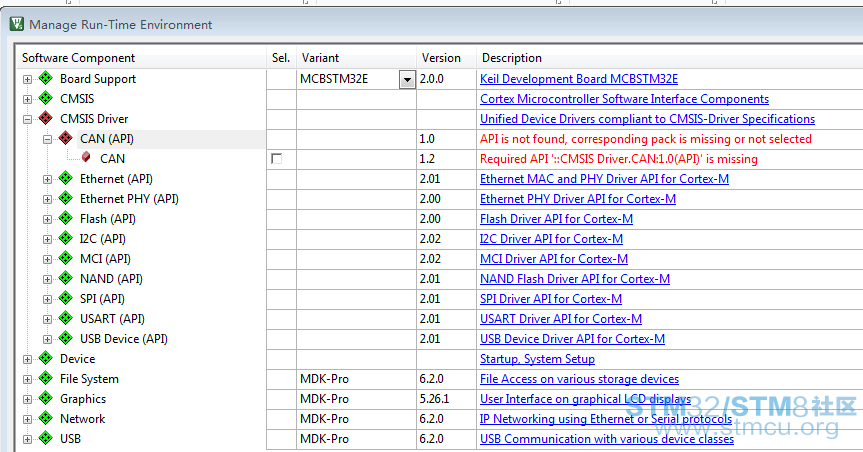This screenshot has width=863, height=452.
Task: Open I2C Driver API for Cortex-M link
Action: 551,238
